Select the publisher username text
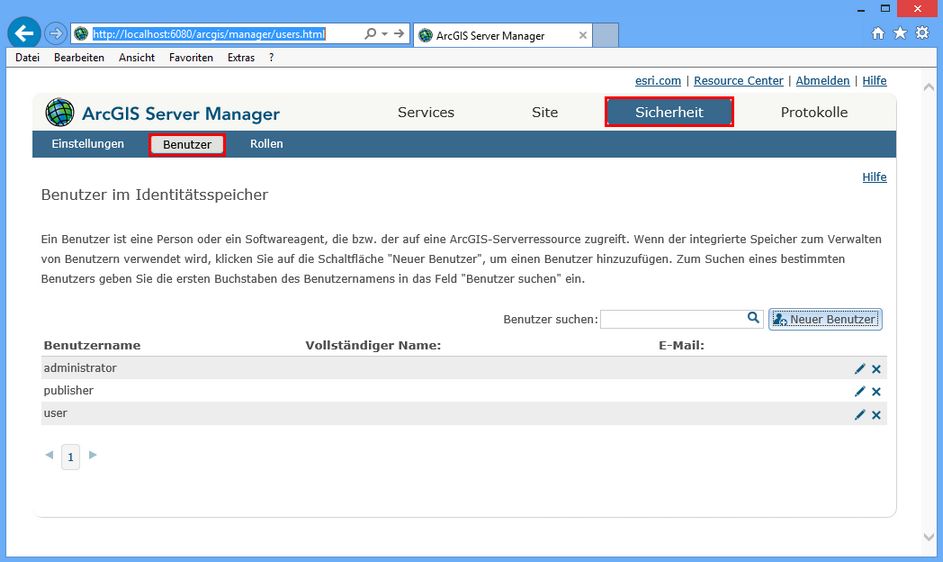The width and height of the screenshot is (943, 562). [x=69, y=391]
